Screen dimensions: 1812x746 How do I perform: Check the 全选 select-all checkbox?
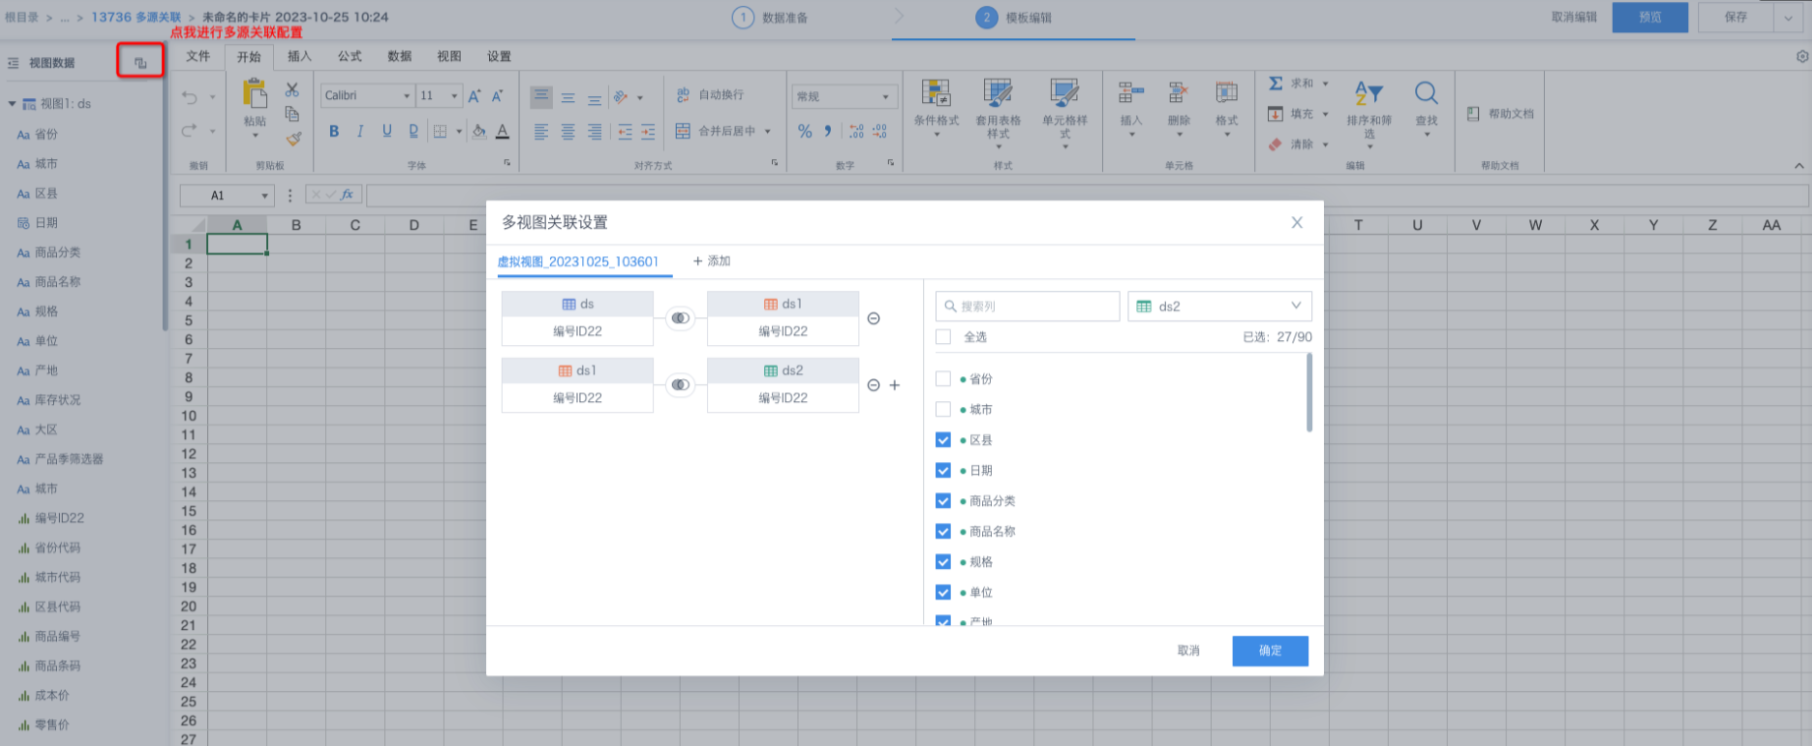click(x=943, y=337)
